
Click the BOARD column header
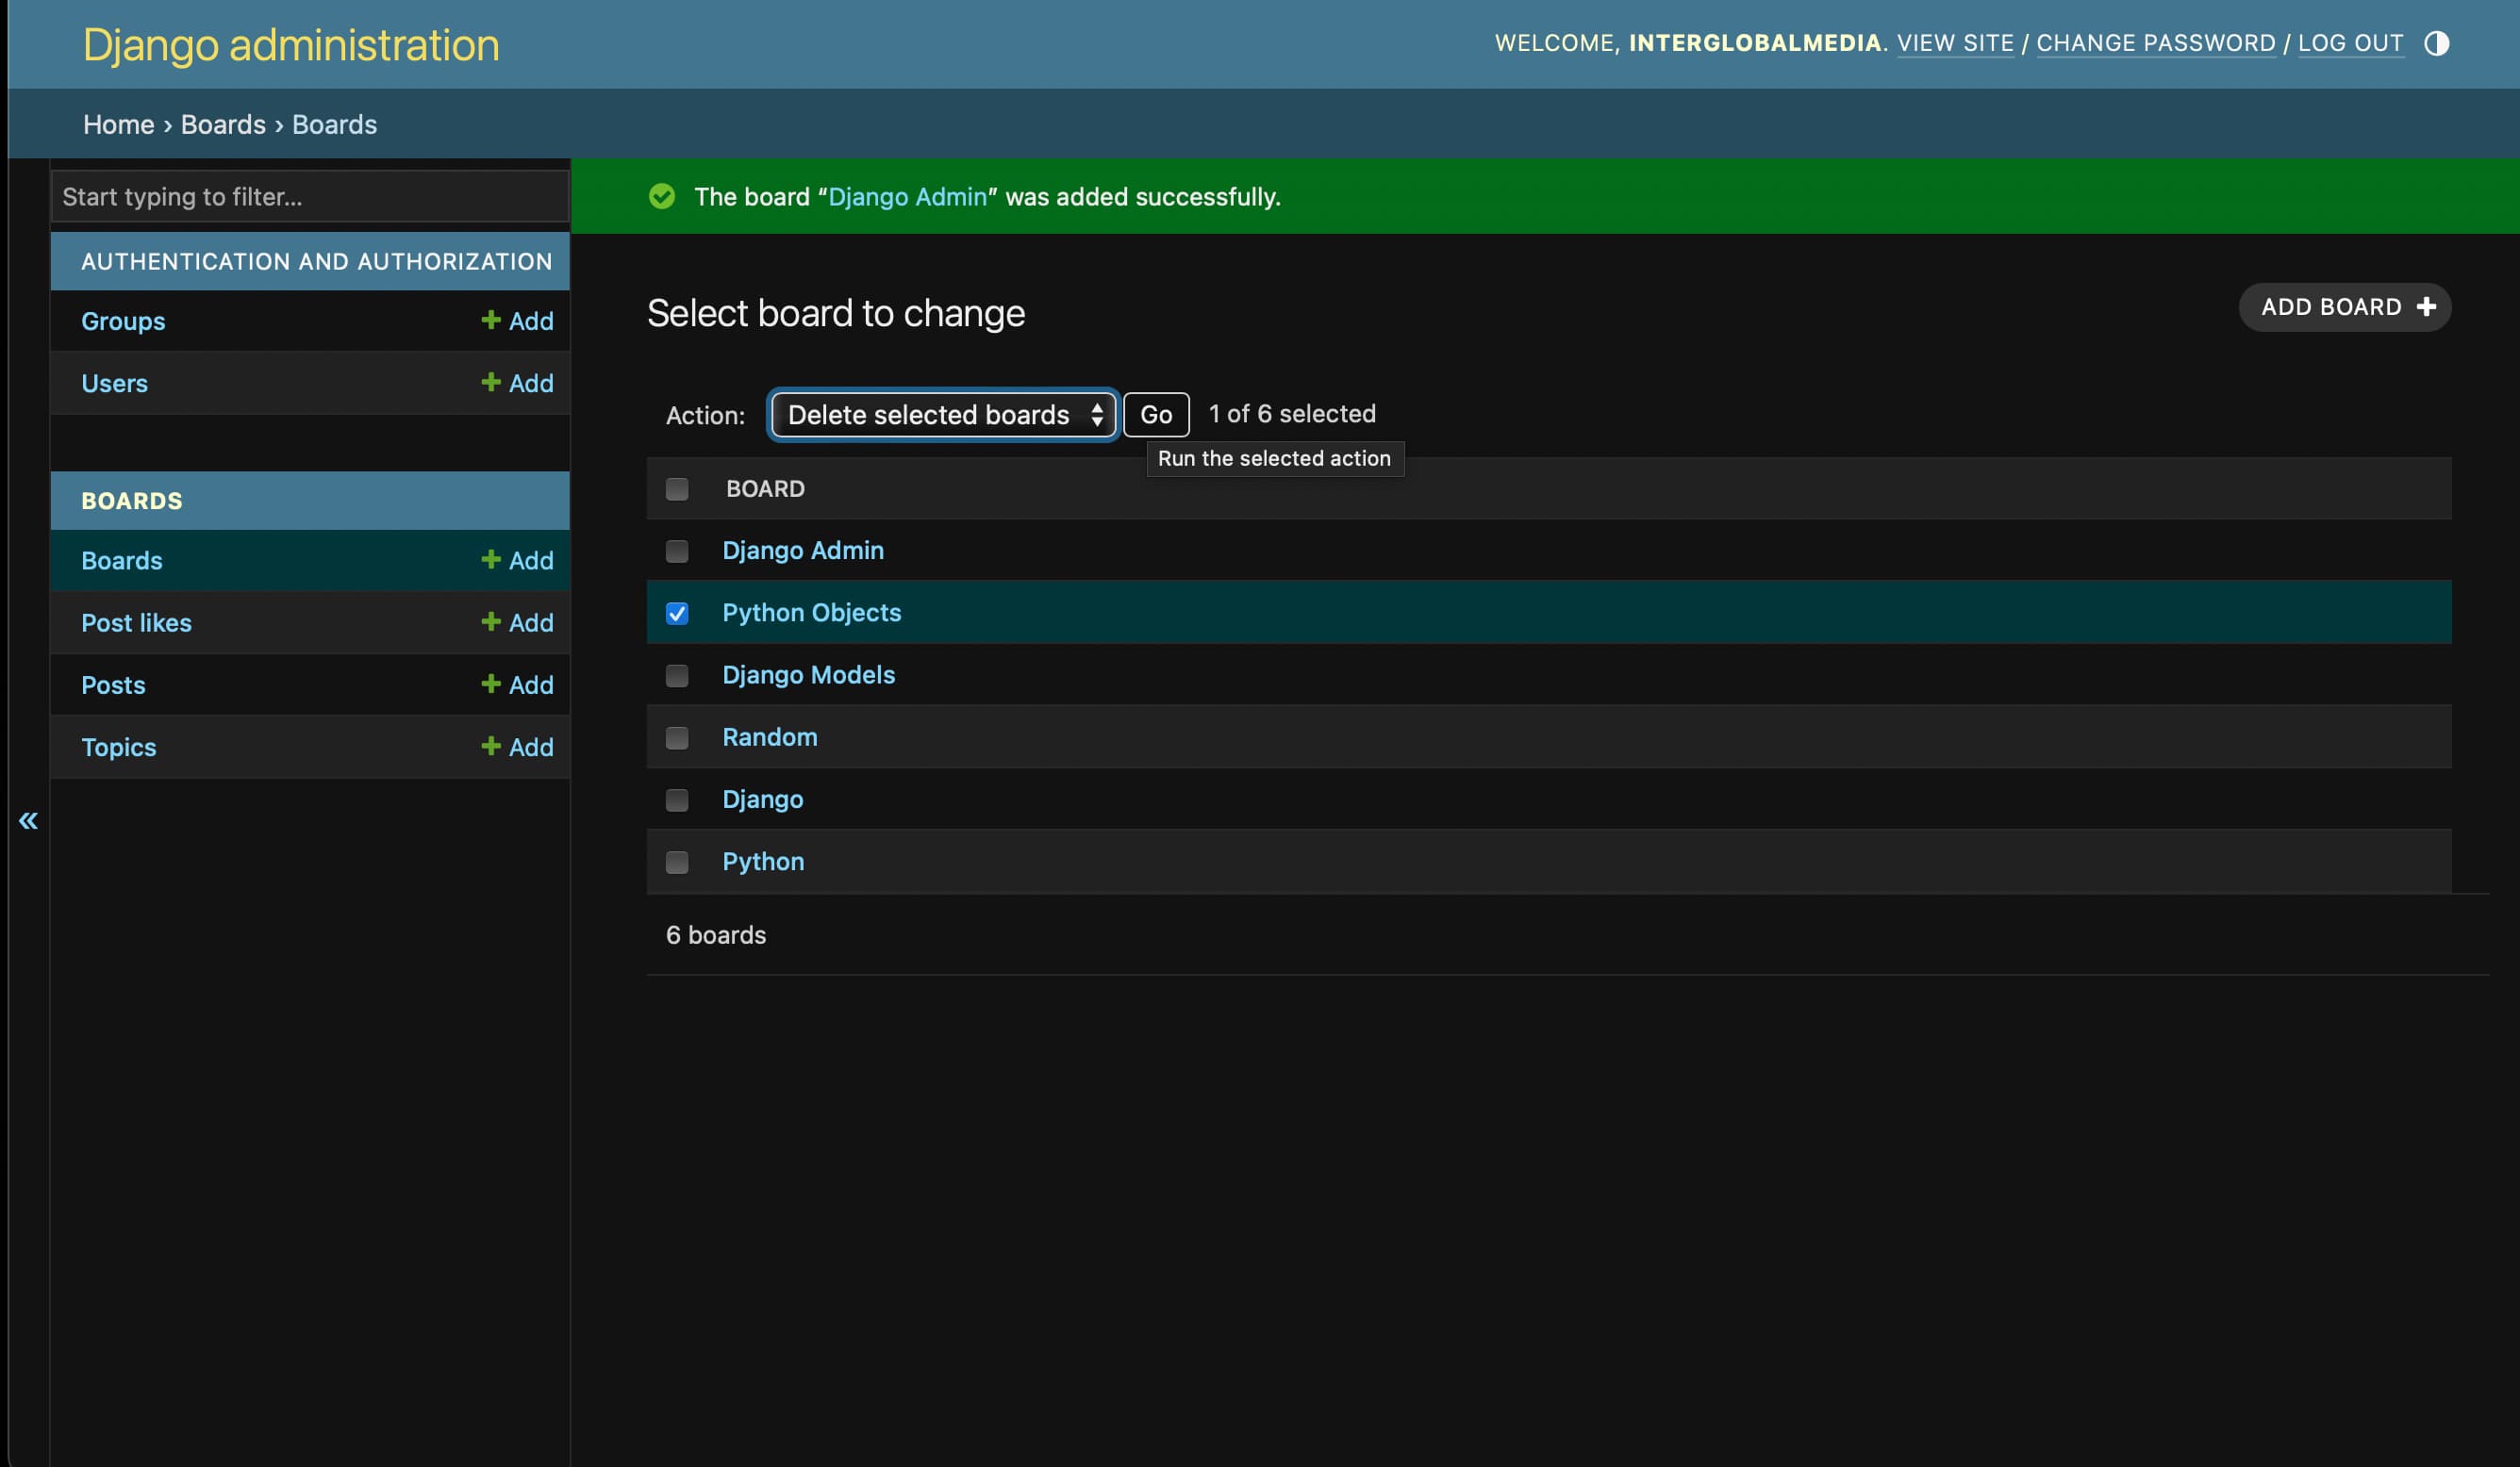tap(765, 489)
